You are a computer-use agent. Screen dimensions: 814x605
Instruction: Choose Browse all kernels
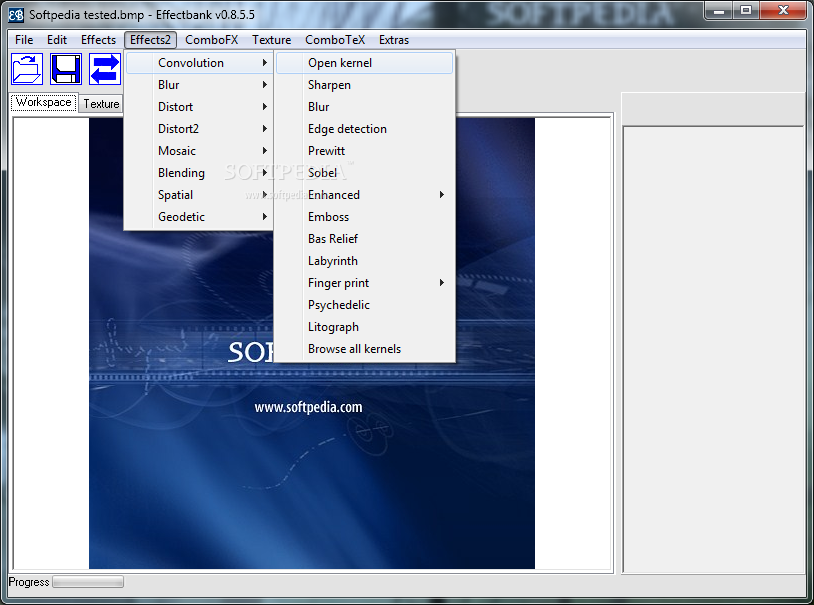point(364,349)
